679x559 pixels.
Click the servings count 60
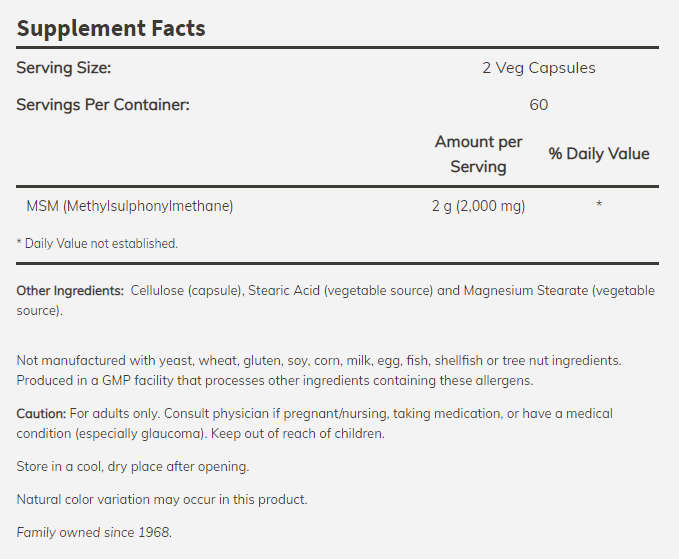pos(538,104)
